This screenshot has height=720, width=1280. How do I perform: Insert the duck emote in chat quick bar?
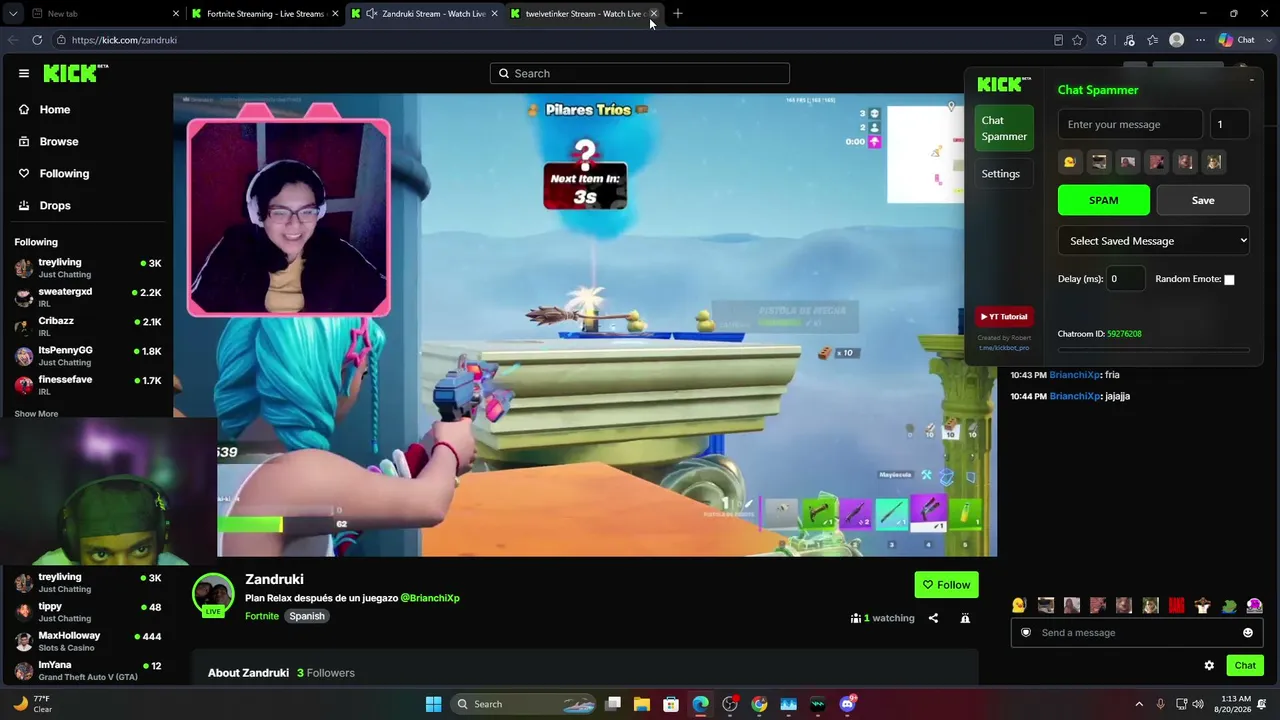click(x=1019, y=605)
